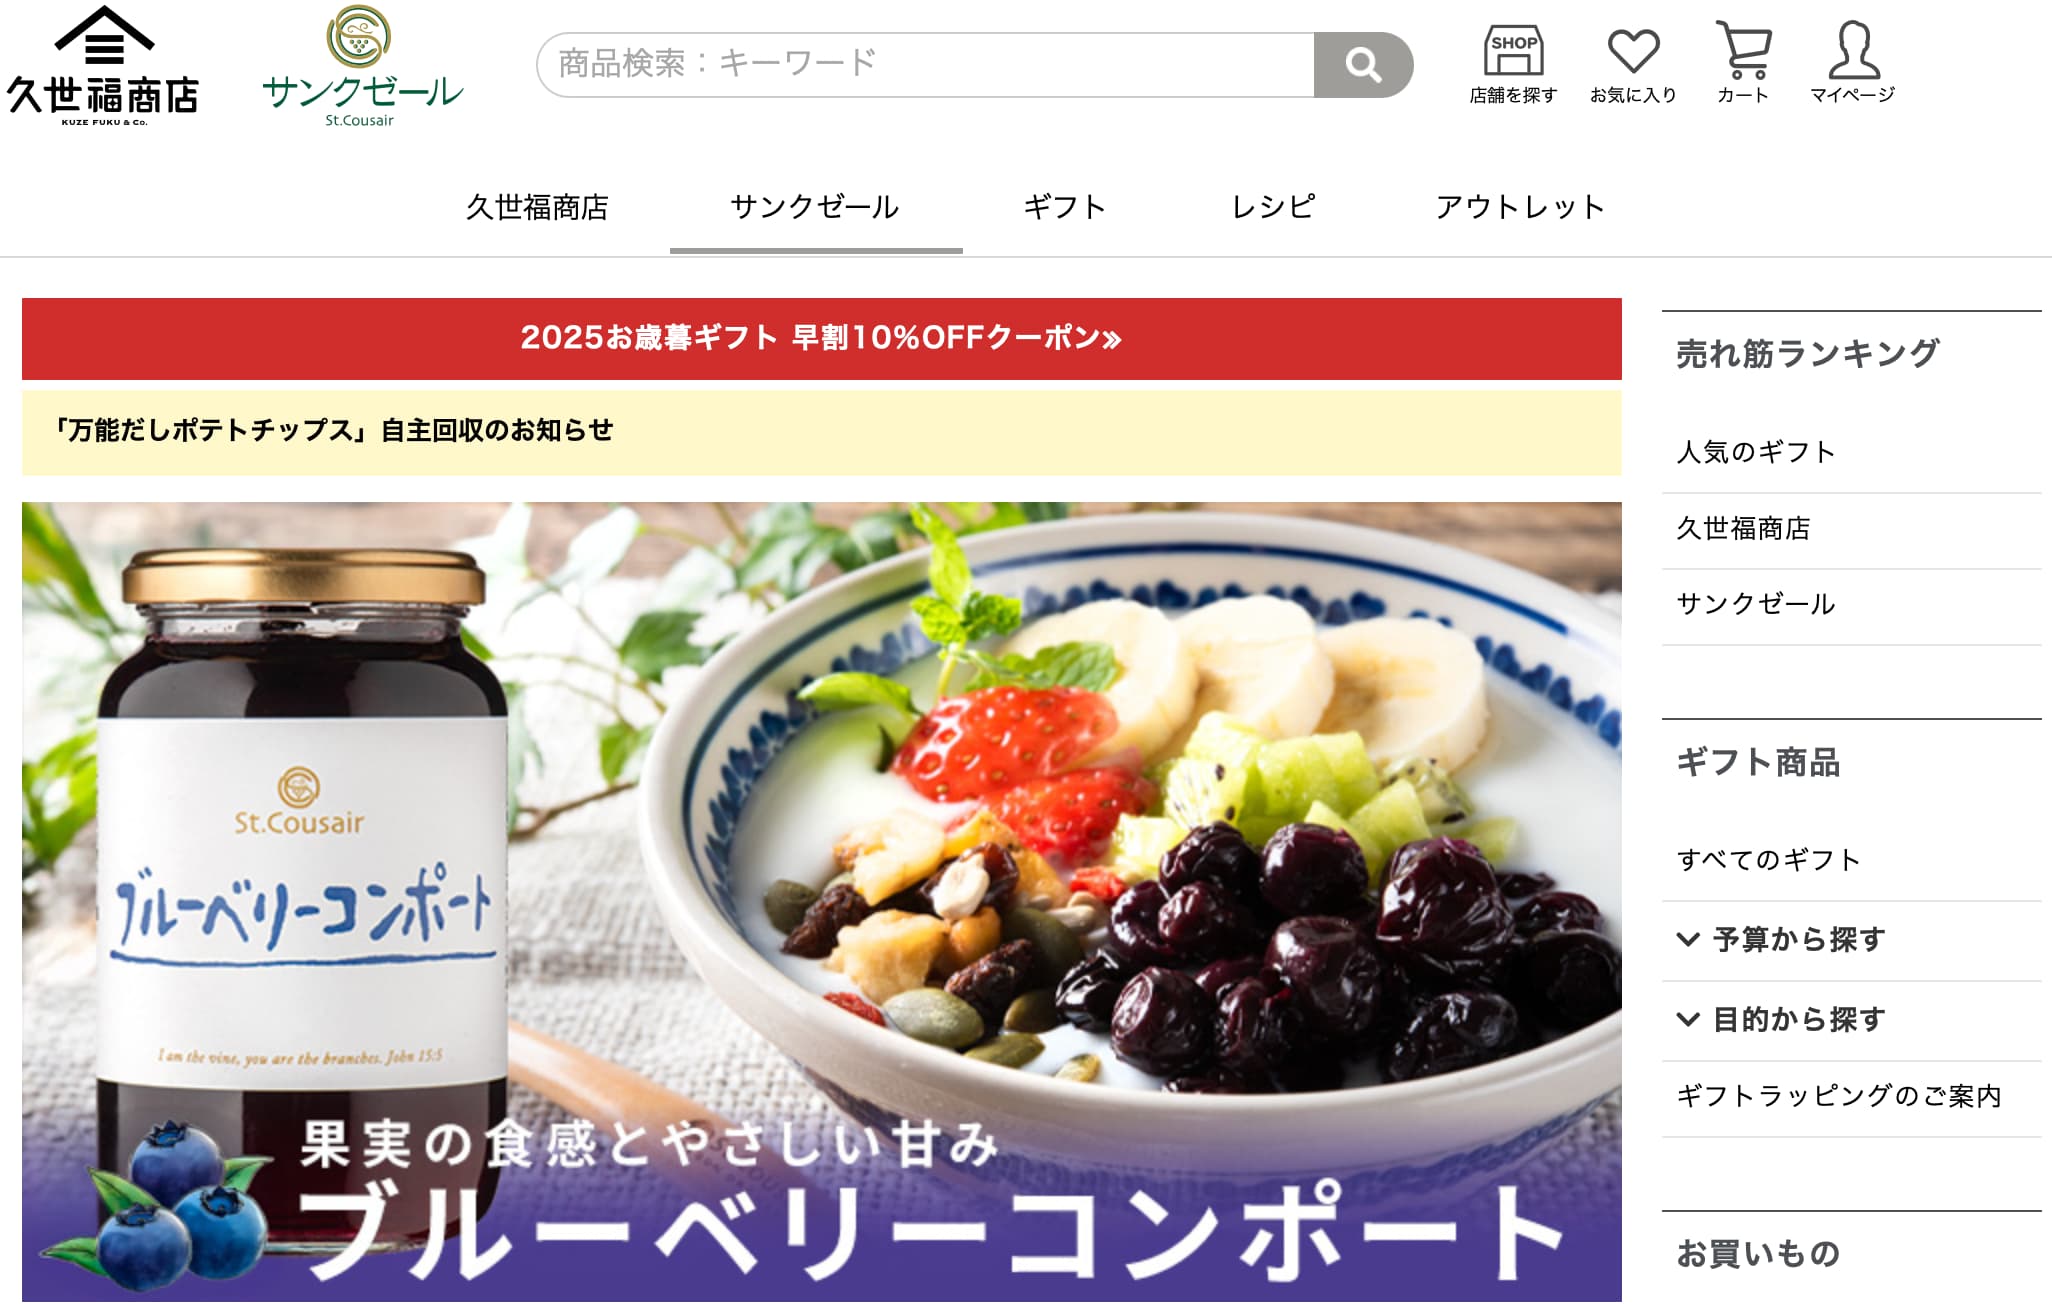Go to the アウトレット navigation tab
The image size is (2052, 1304).
1520,207
